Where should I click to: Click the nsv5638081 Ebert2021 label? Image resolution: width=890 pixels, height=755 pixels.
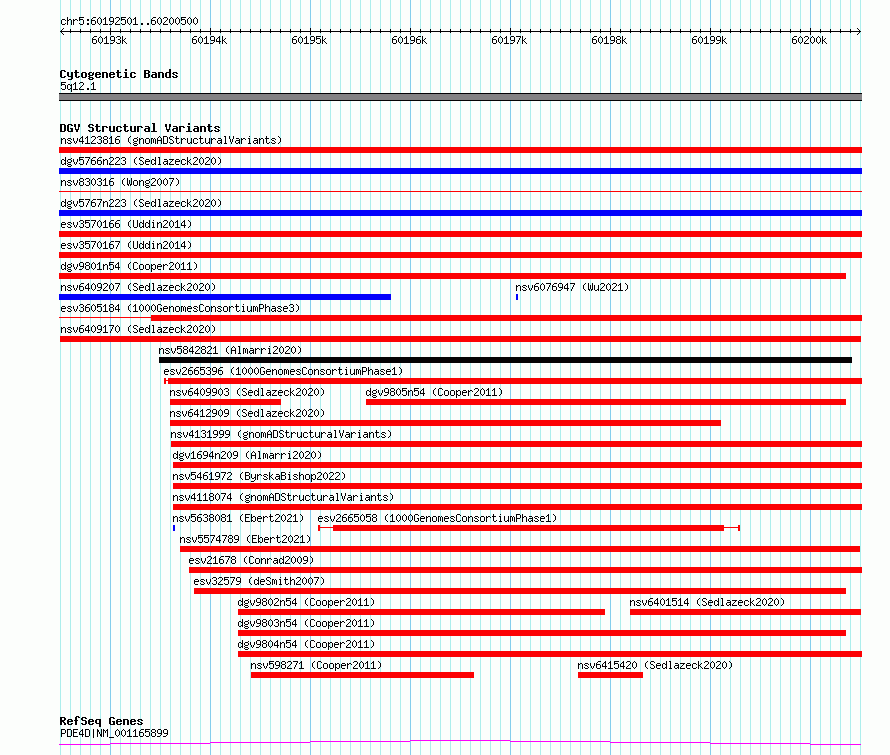(x=238, y=518)
